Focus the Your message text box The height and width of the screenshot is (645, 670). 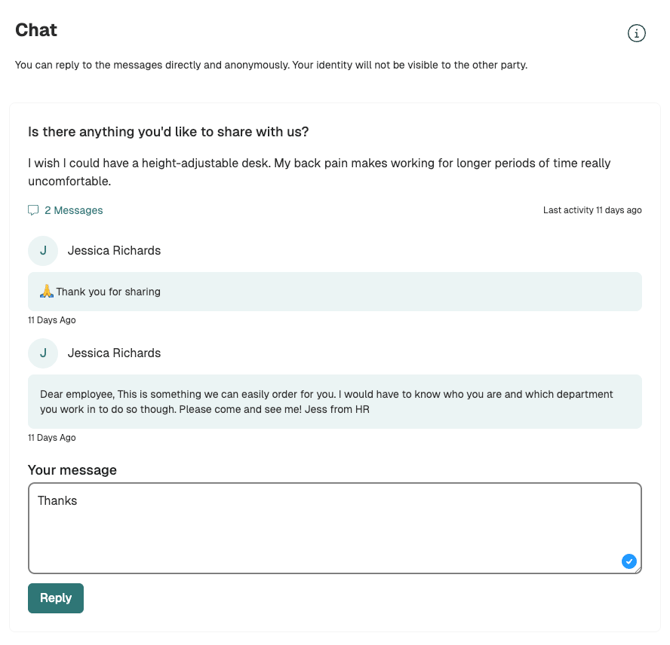(x=334, y=527)
